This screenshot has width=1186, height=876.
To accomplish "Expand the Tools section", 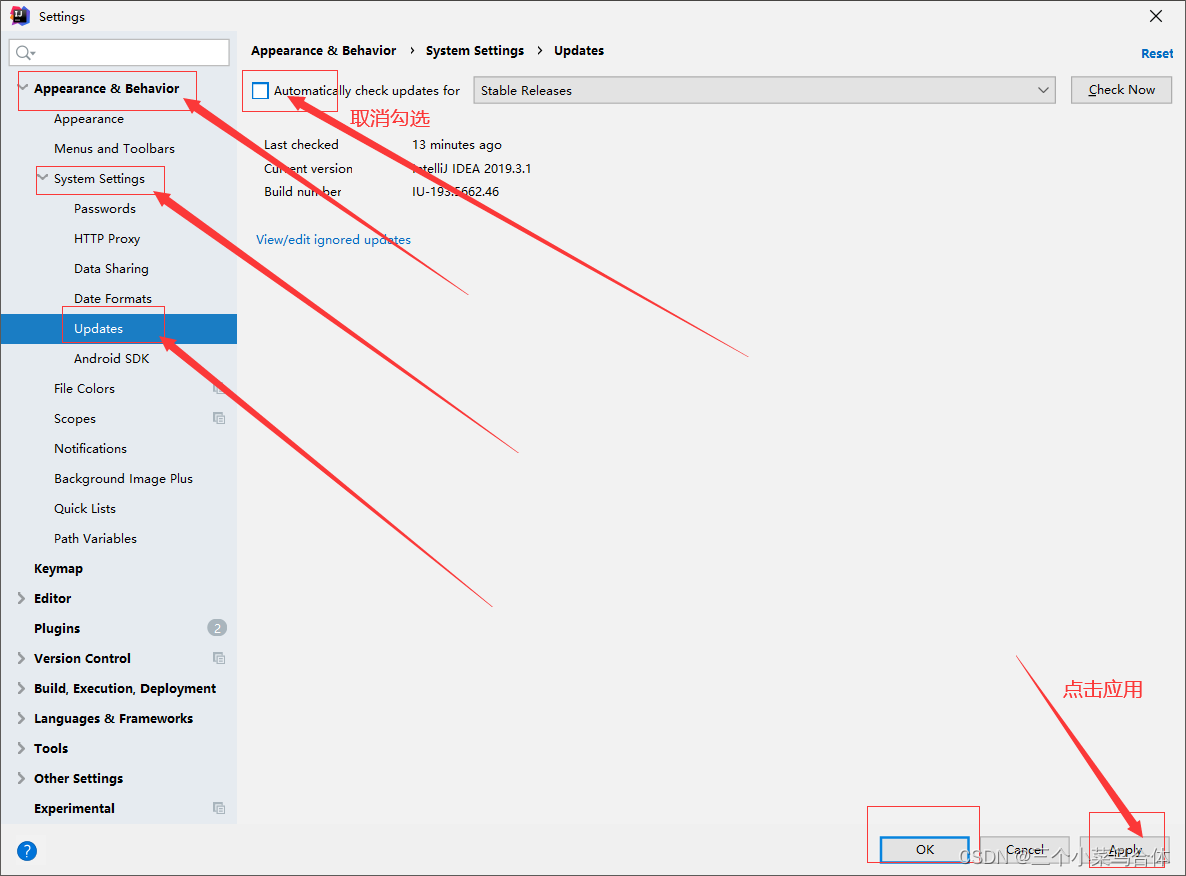I will (21, 748).
